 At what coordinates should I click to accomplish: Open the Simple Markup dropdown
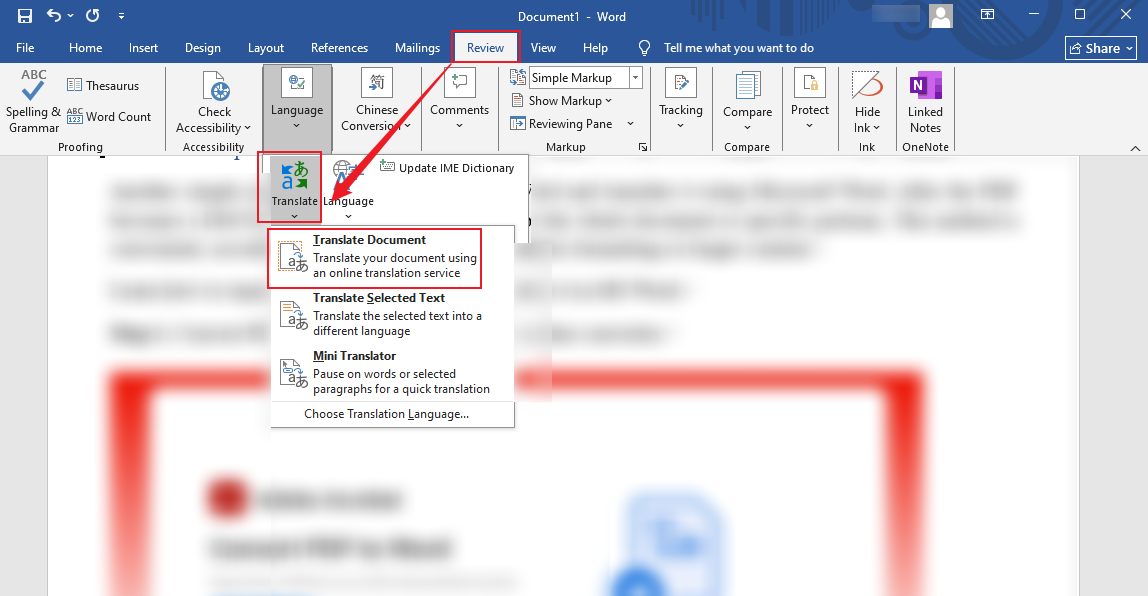click(x=636, y=77)
